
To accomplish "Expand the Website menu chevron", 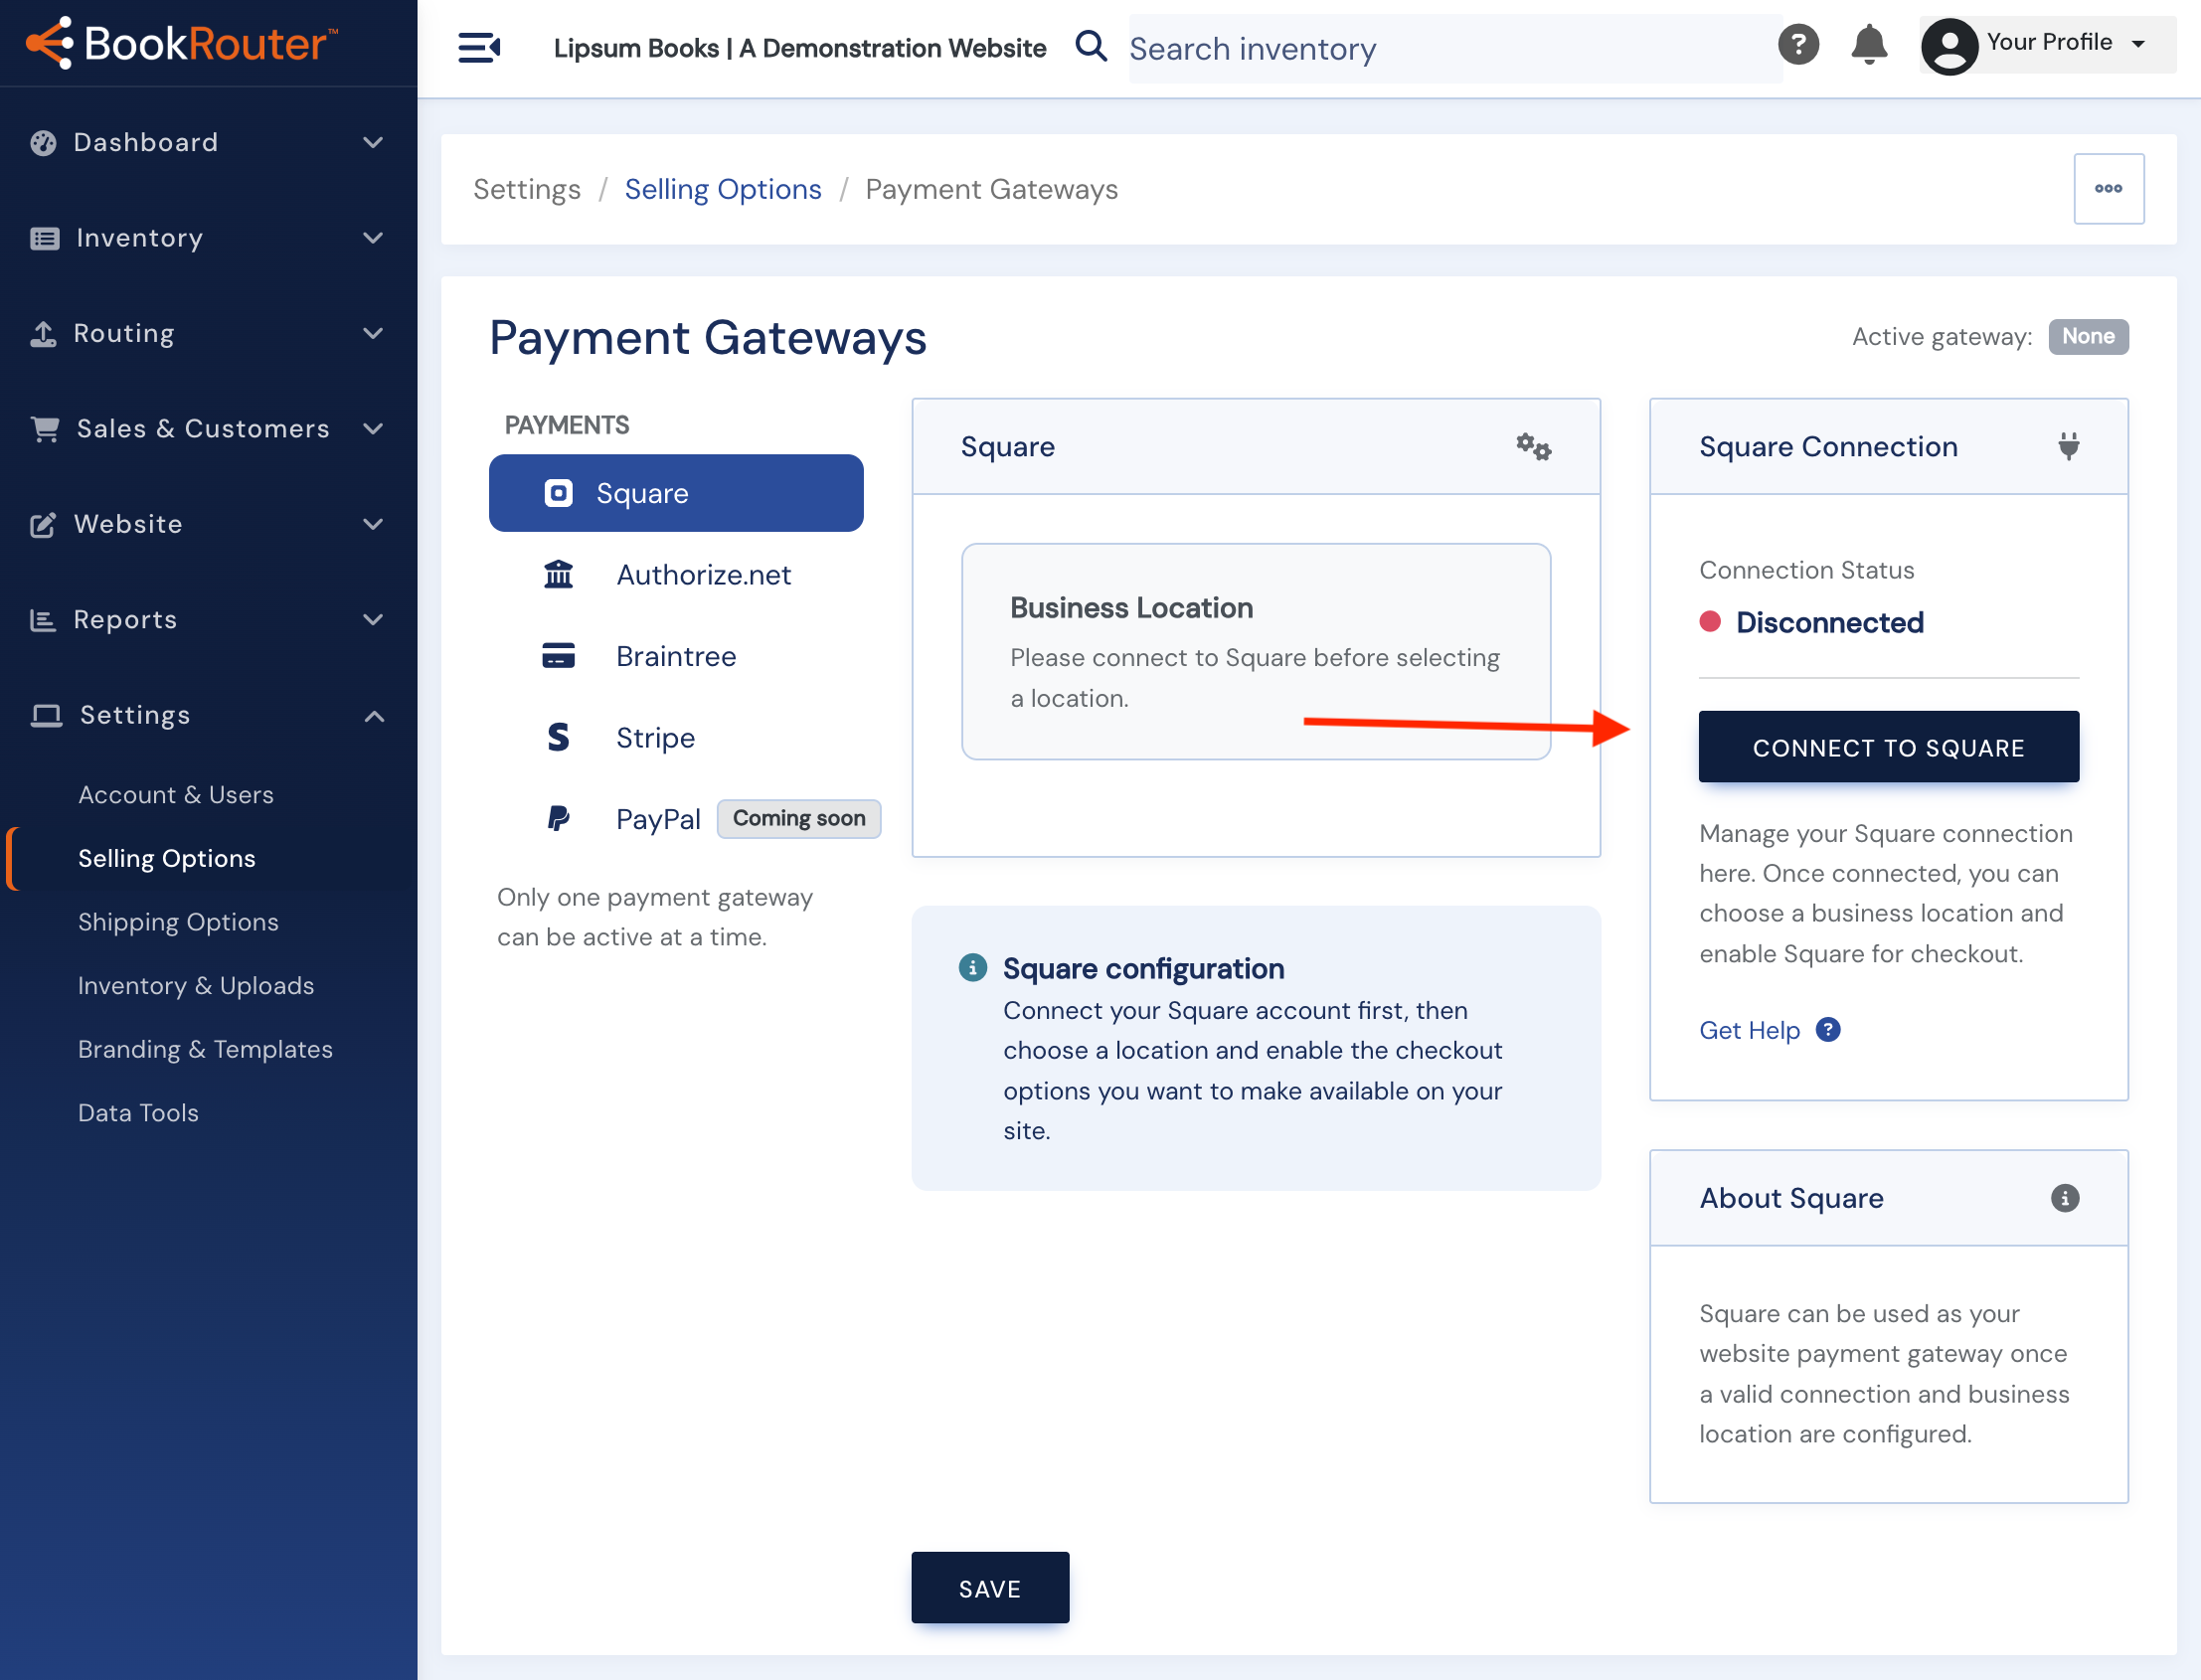I will (373, 524).
